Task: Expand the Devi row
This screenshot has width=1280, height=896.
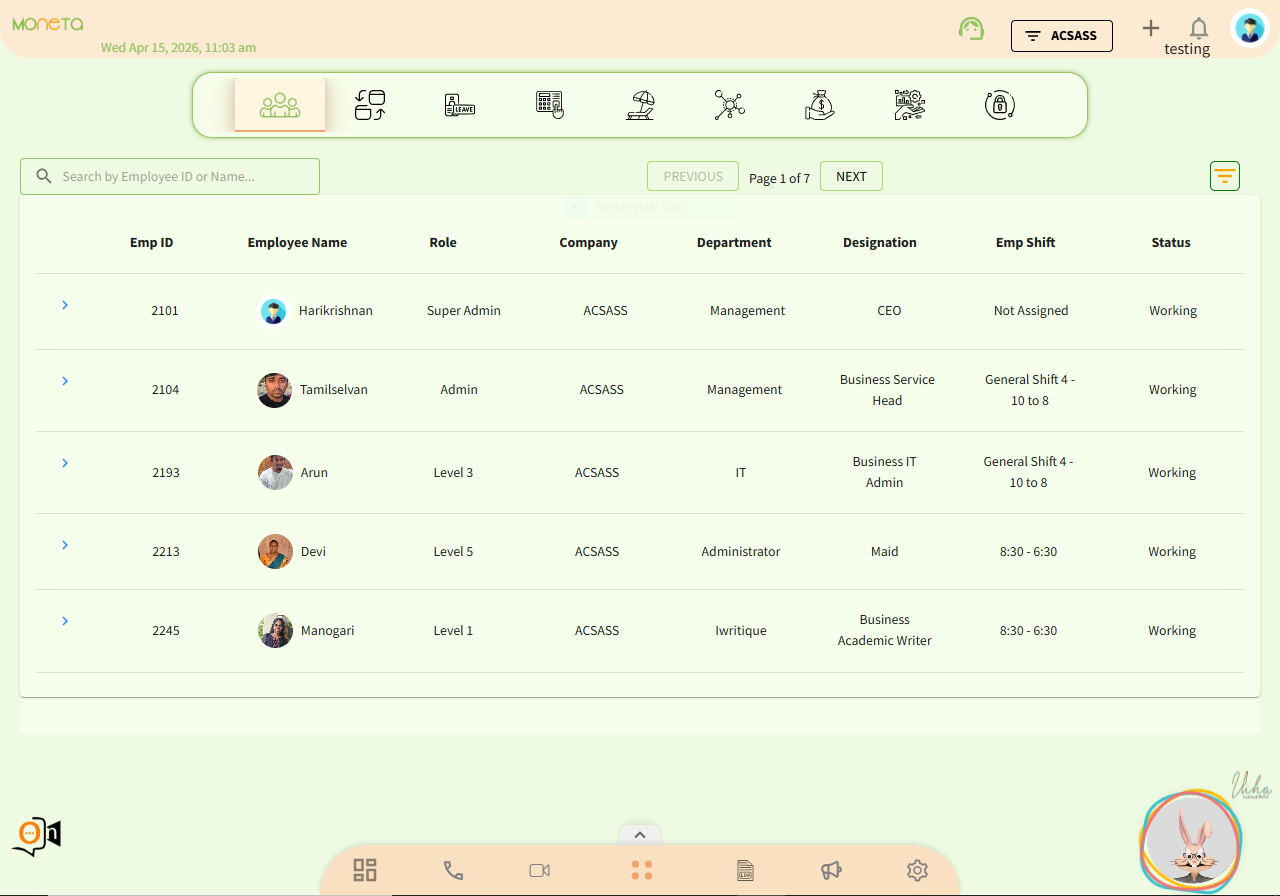Action: pos(65,545)
